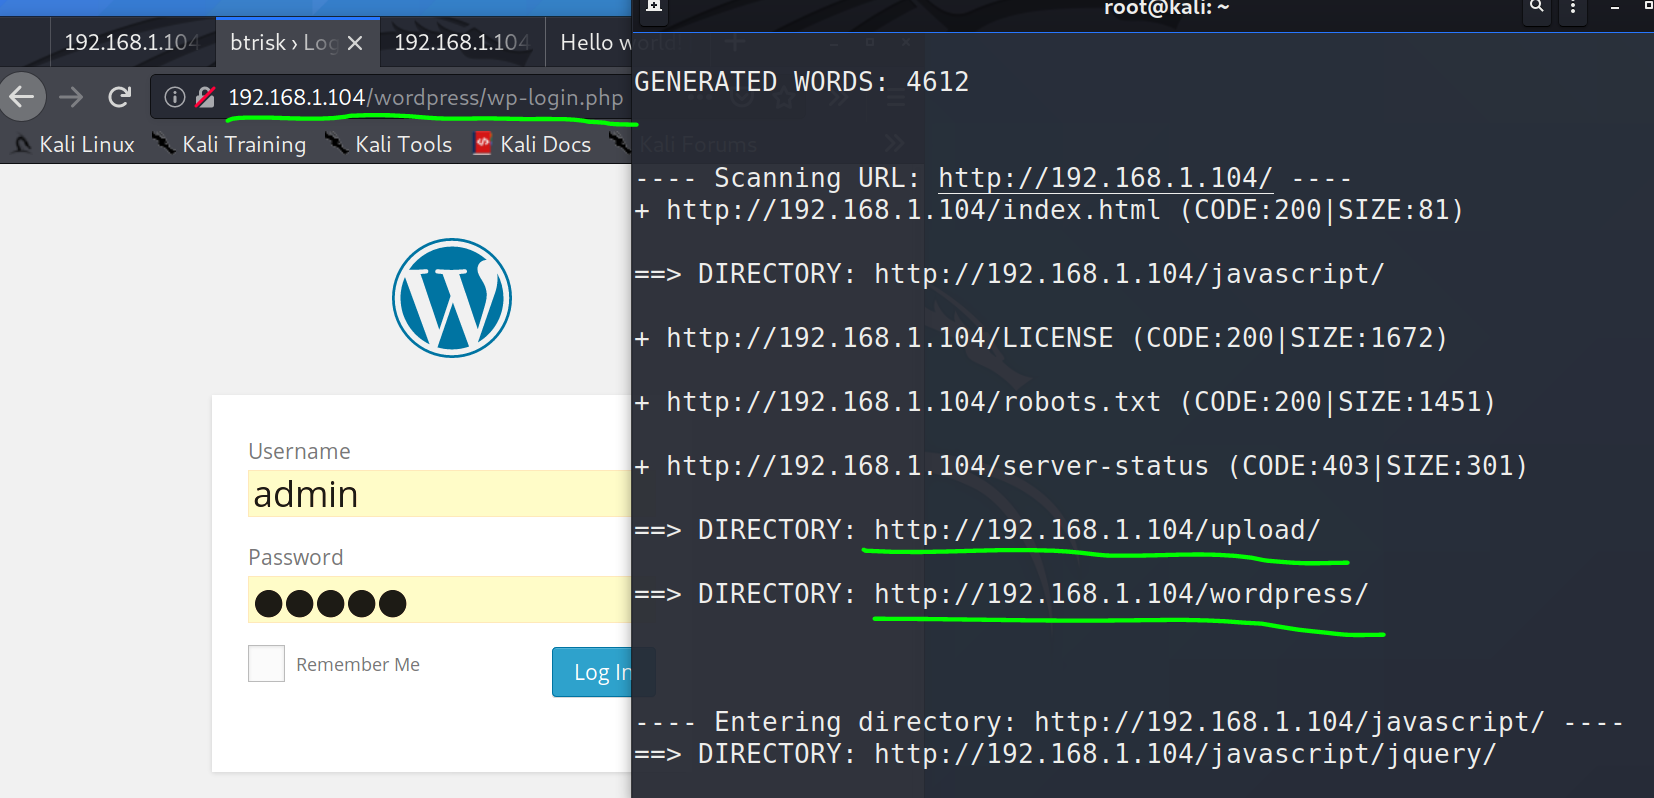The width and height of the screenshot is (1654, 798).
Task: Click the browser forward arrow
Action: pos(71,97)
